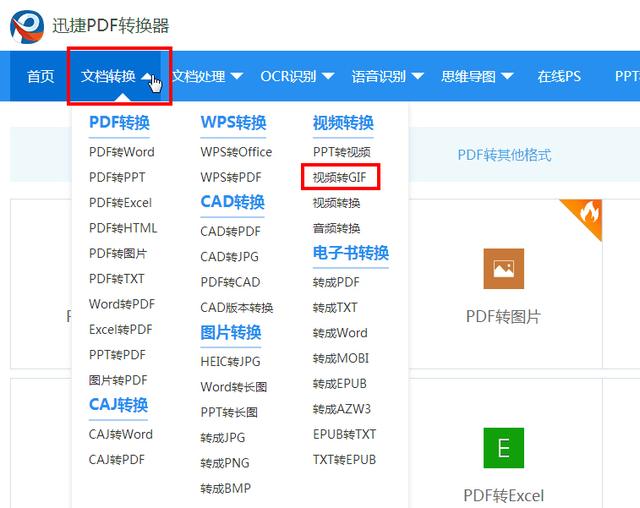Select HEIC转JPG option
Screen dimensions: 640x508
tap(230, 361)
